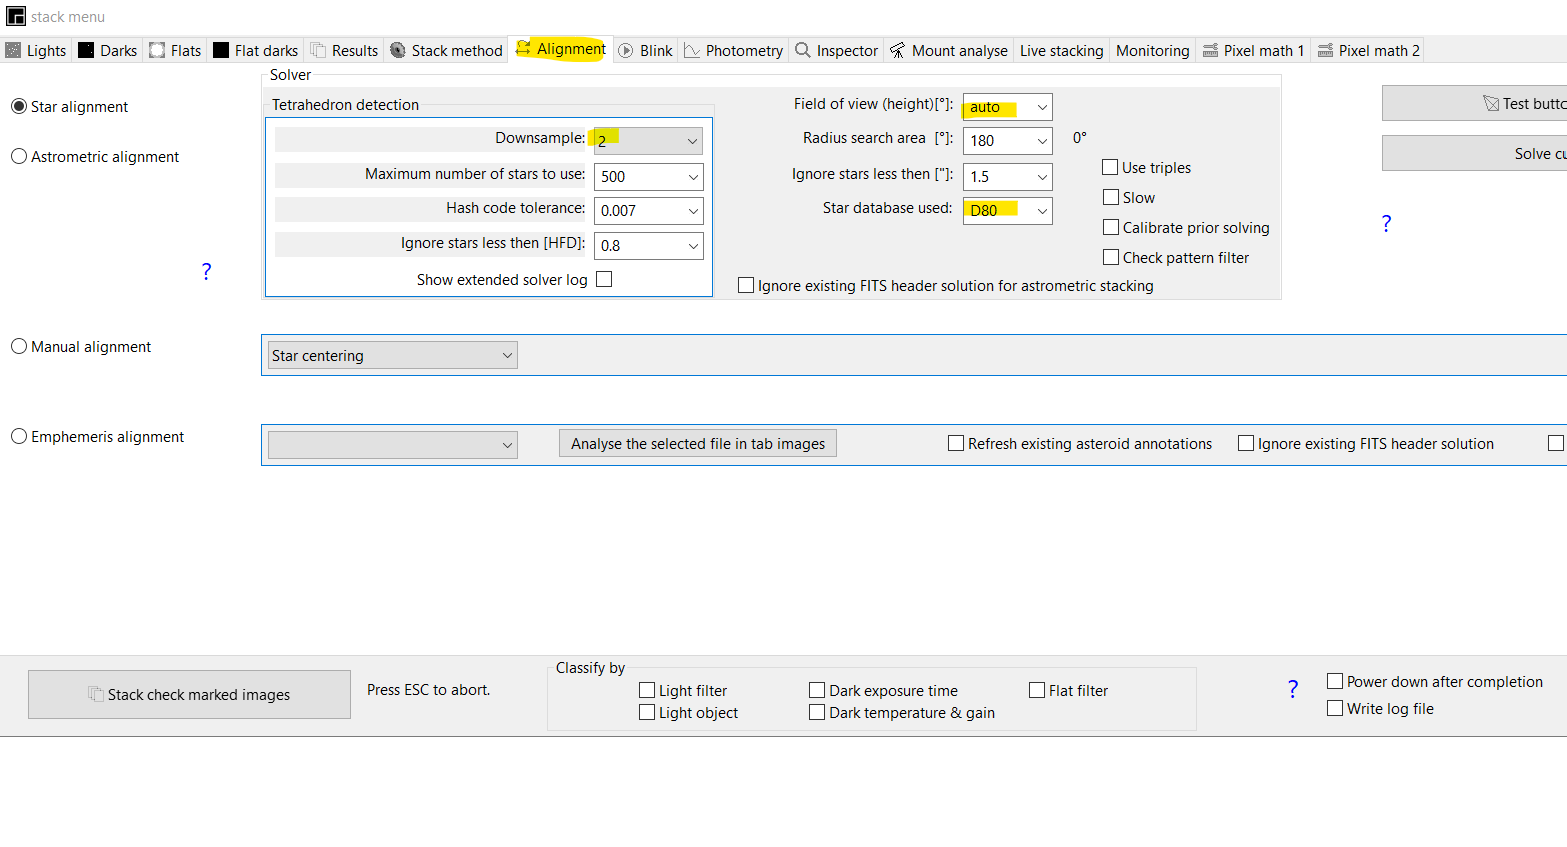This screenshot has height=847, width=1567.
Task: Select the Mount analyse tab
Action: point(949,50)
